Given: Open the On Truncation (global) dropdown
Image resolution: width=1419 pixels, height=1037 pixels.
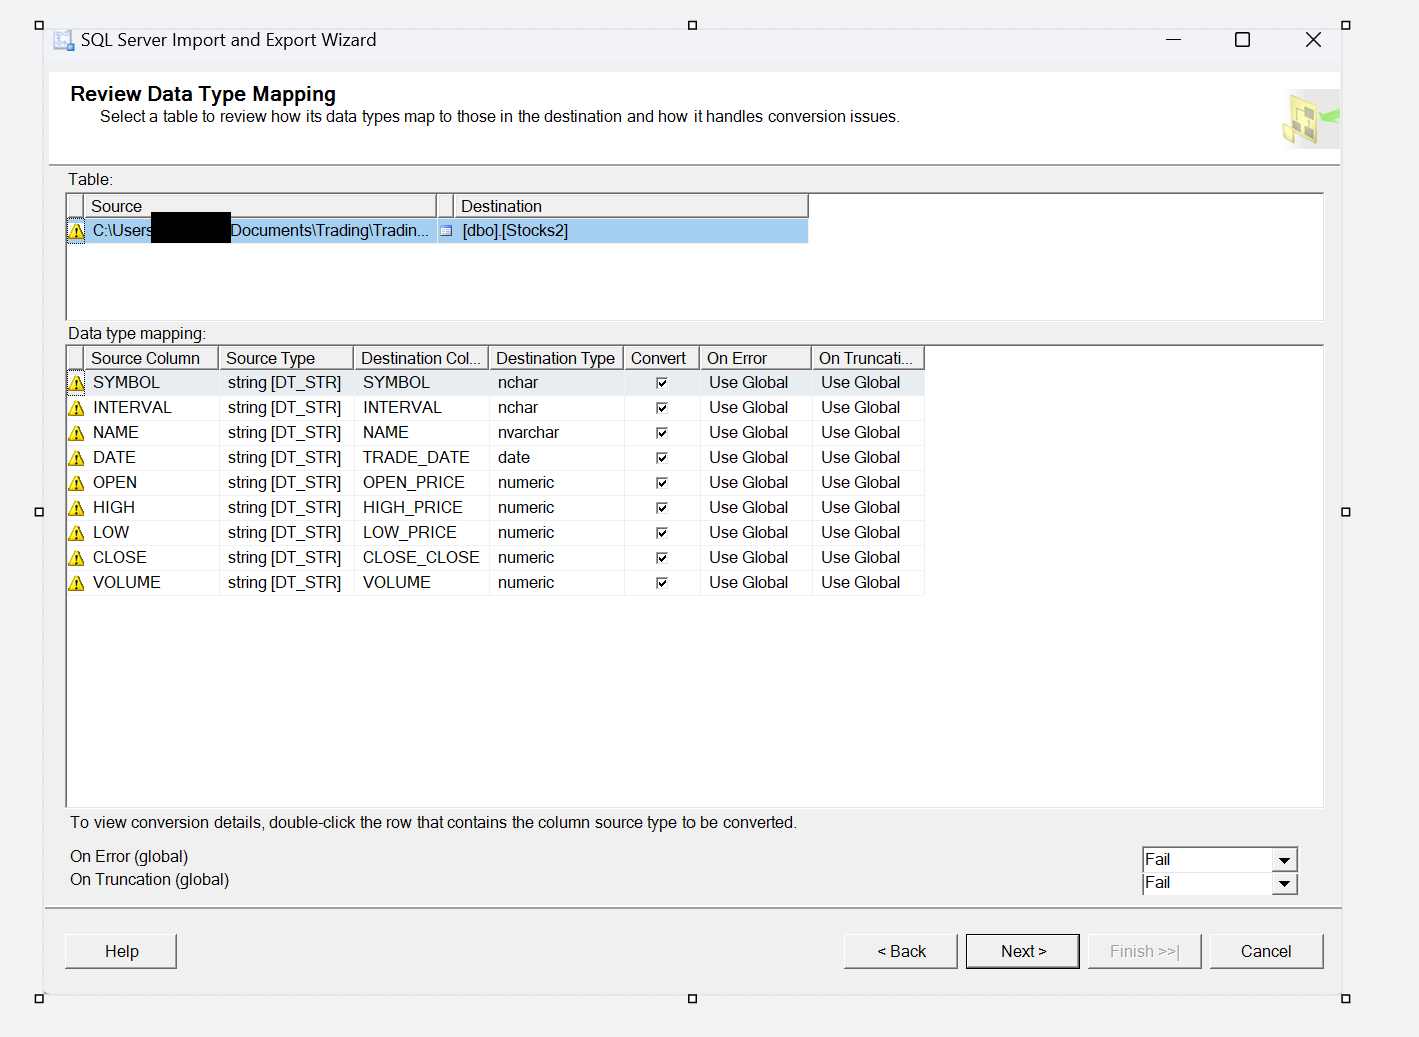Looking at the screenshot, I should click(x=1285, y=884).
